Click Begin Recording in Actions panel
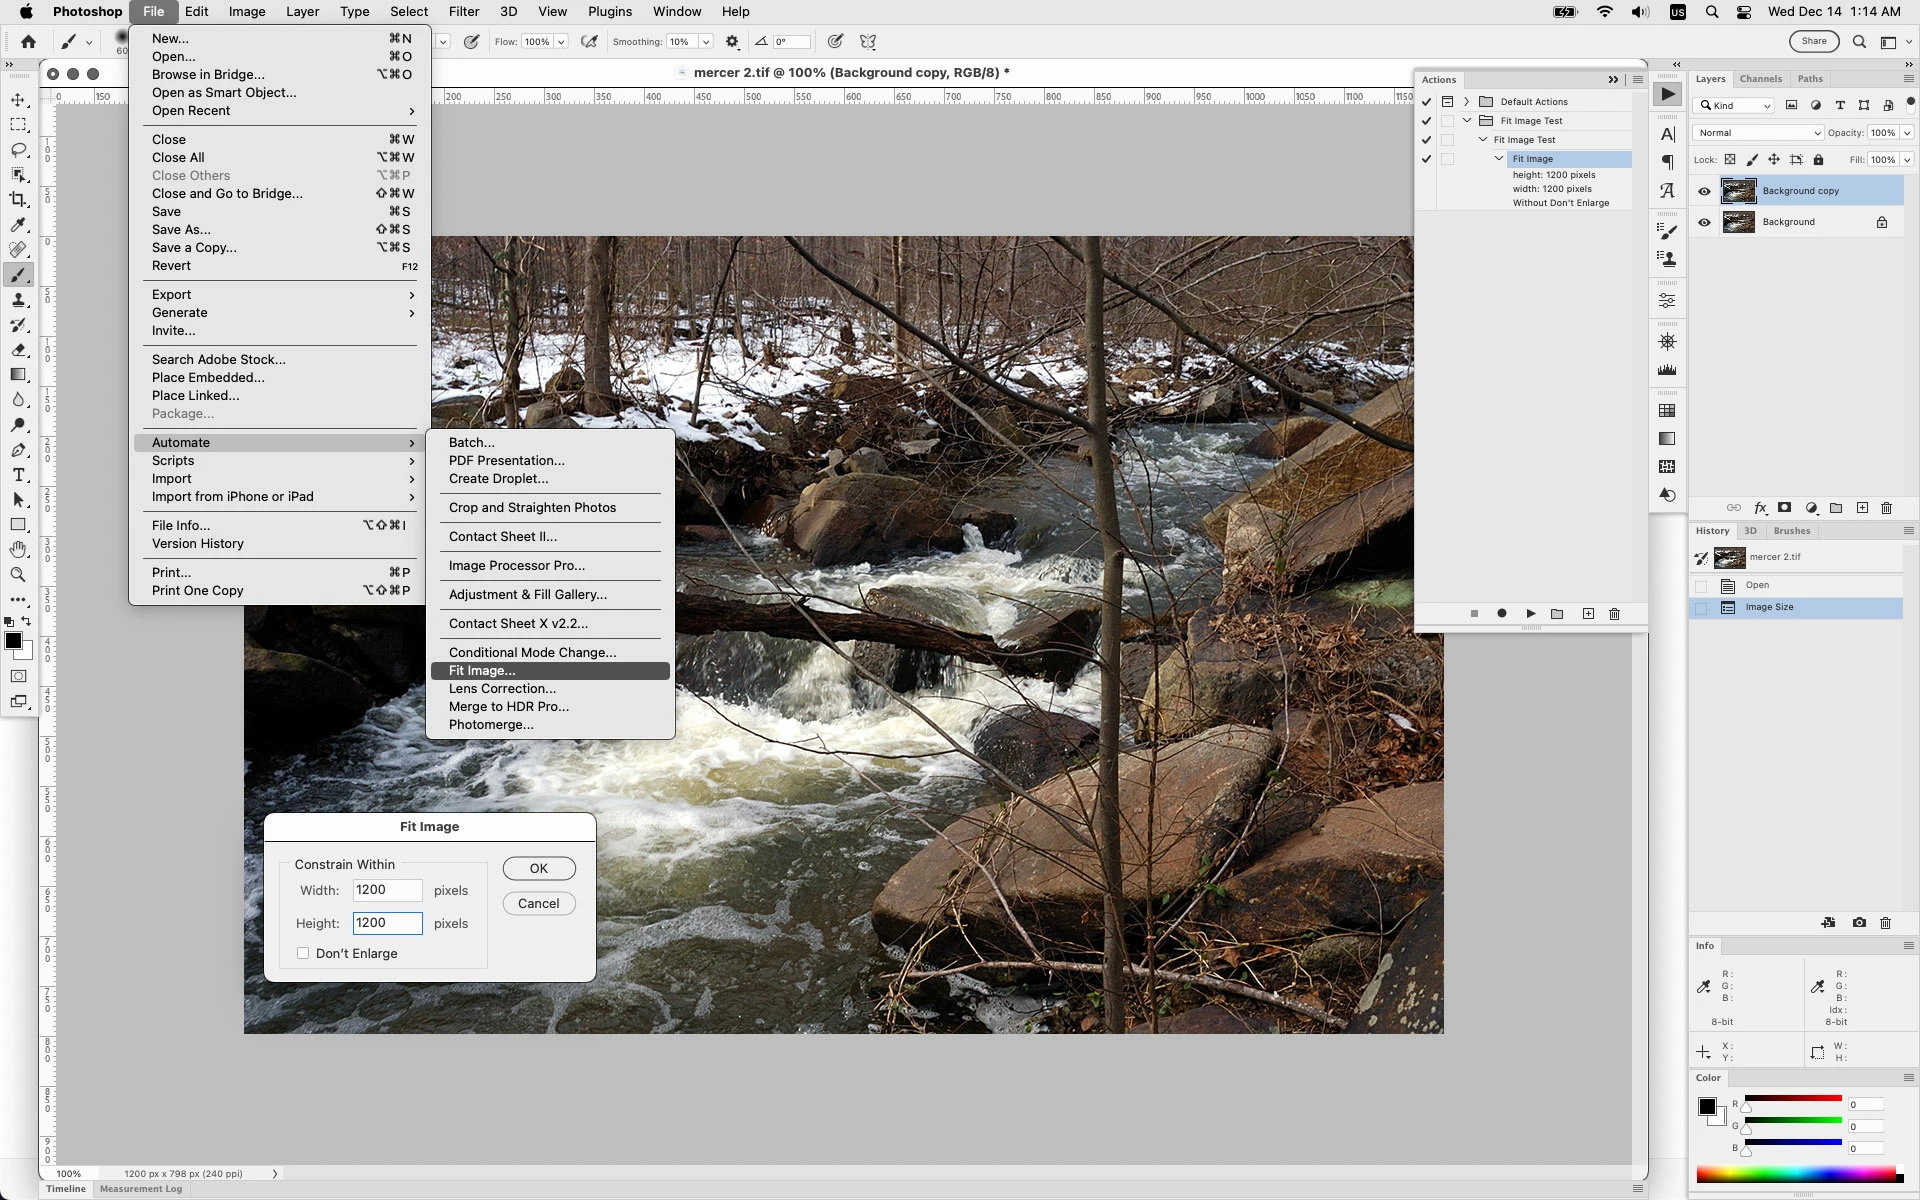Viewport: 1920px width, 1200px height. click(1501, 613)
